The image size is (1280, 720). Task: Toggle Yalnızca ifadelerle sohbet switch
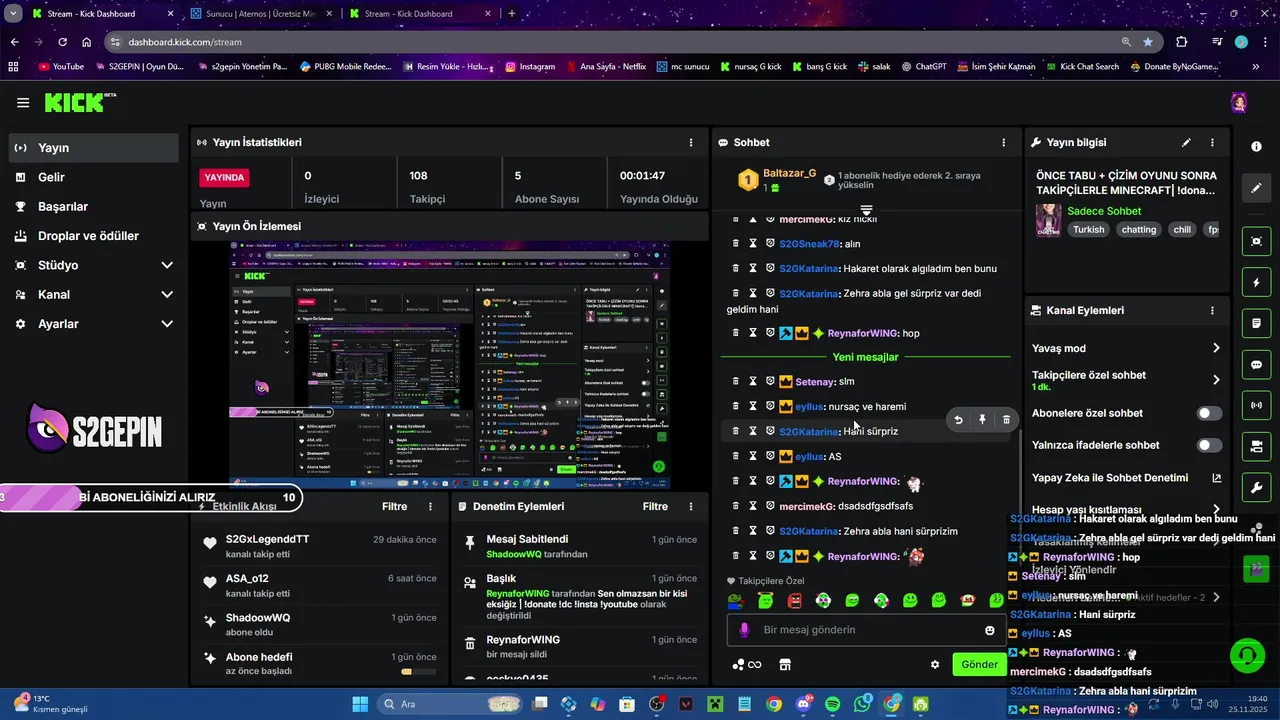point(1209,445)
